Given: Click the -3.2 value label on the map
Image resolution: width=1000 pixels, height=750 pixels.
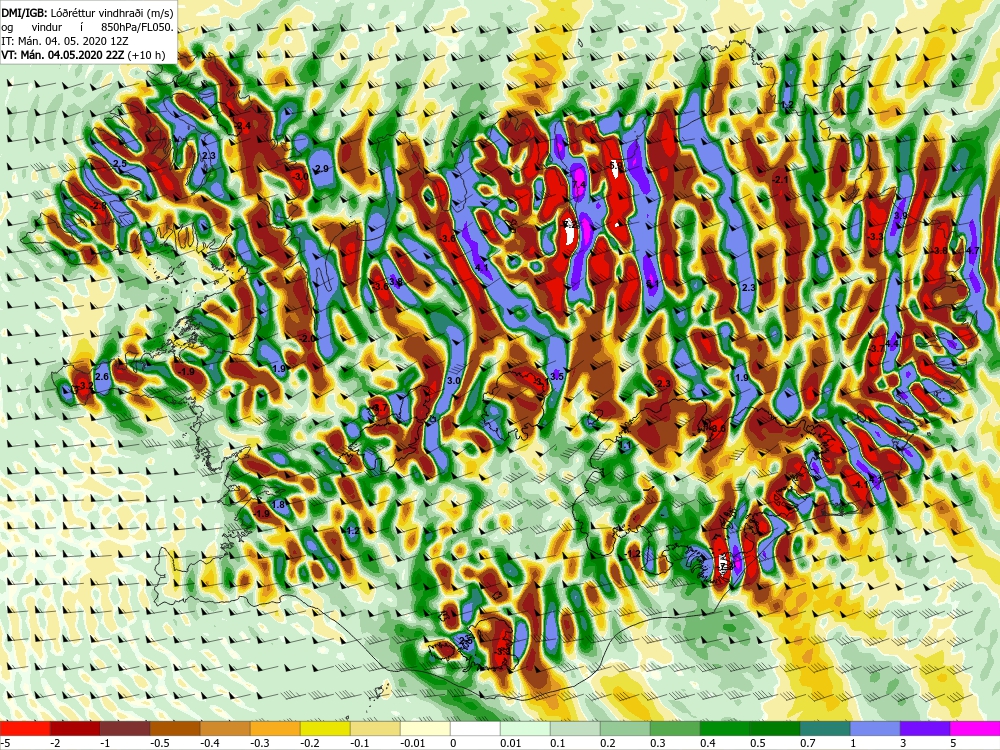Looking at the screenshot, I should (85, 386).
